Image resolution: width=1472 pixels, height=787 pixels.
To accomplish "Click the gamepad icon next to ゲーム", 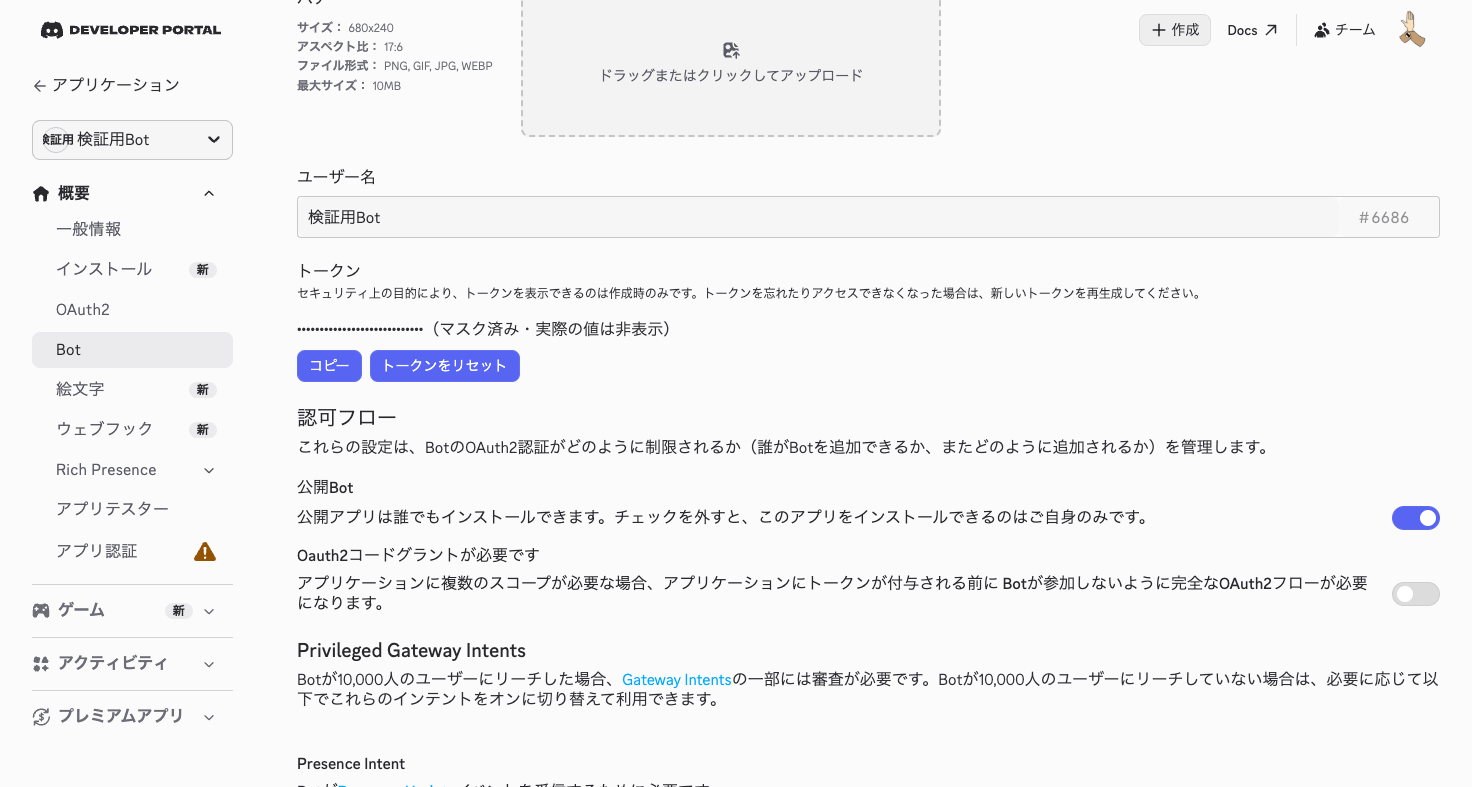I will [x=41, y=610].
